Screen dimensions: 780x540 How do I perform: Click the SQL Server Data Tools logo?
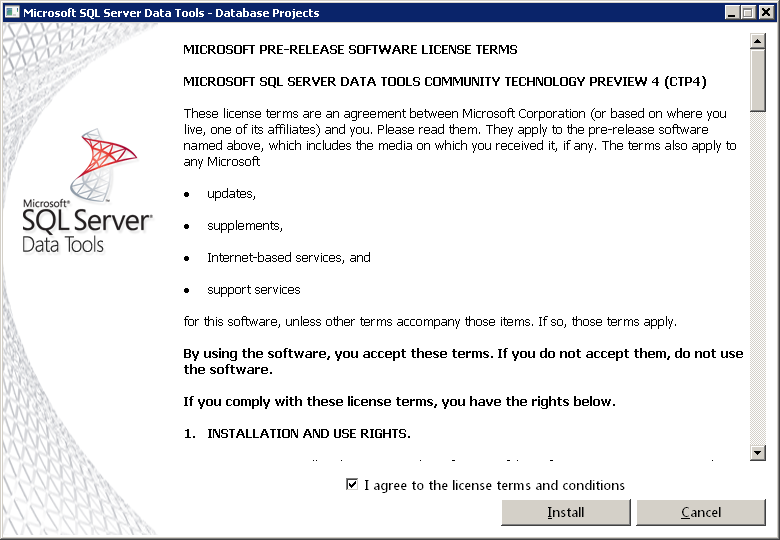(87, 191)
